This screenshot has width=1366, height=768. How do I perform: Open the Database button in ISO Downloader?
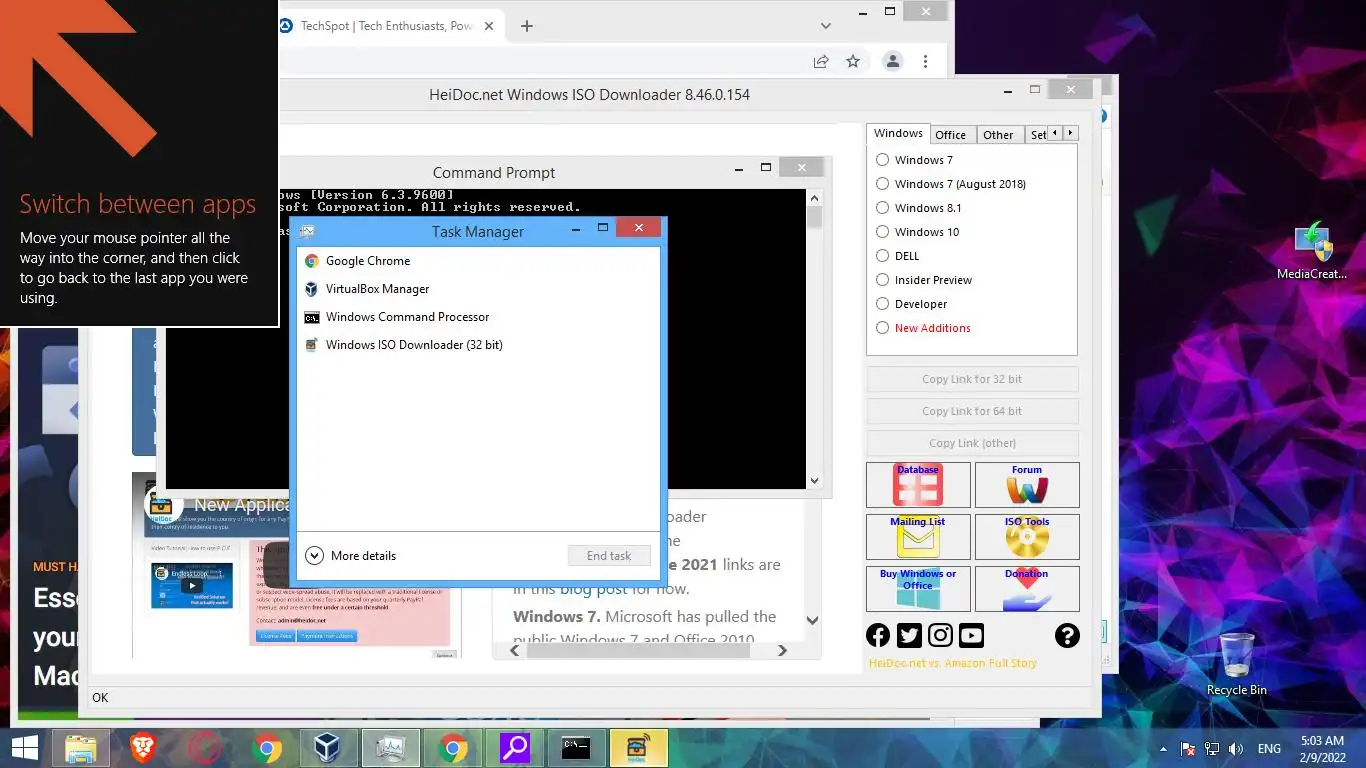tap(918, 484)
